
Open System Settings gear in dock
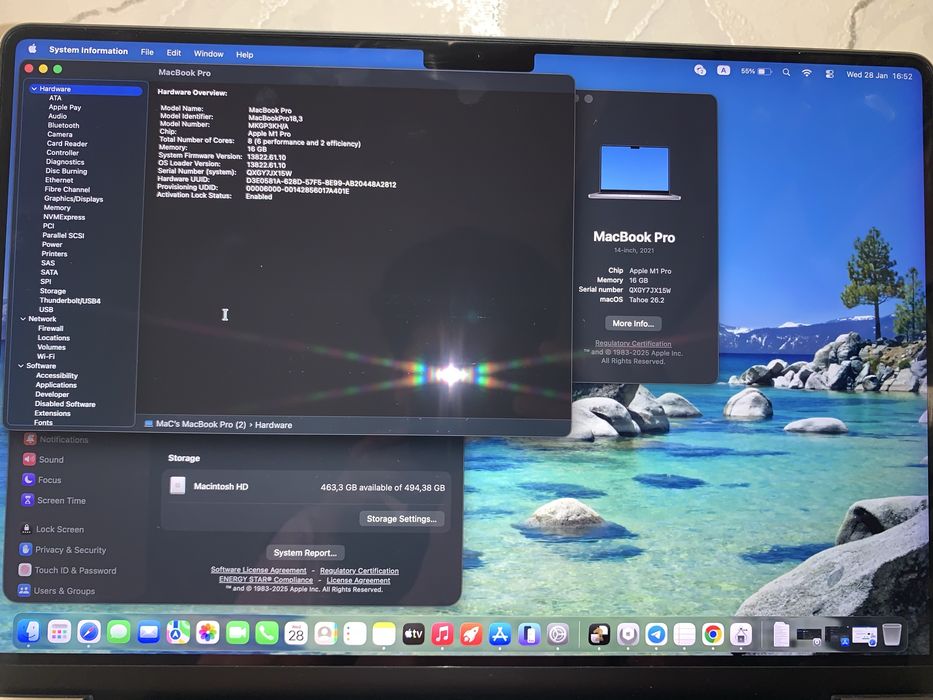pyautogui.click(x=558, y=635)
